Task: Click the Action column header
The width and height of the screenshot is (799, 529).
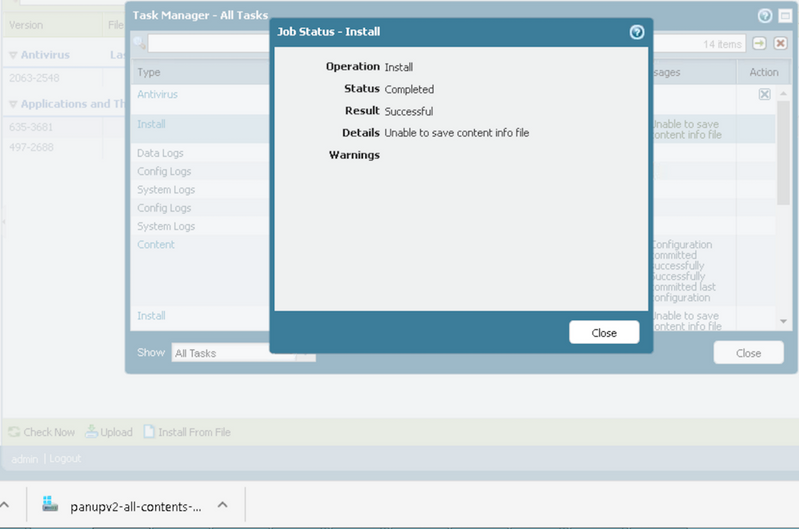Action: click(x=763, y=72)
